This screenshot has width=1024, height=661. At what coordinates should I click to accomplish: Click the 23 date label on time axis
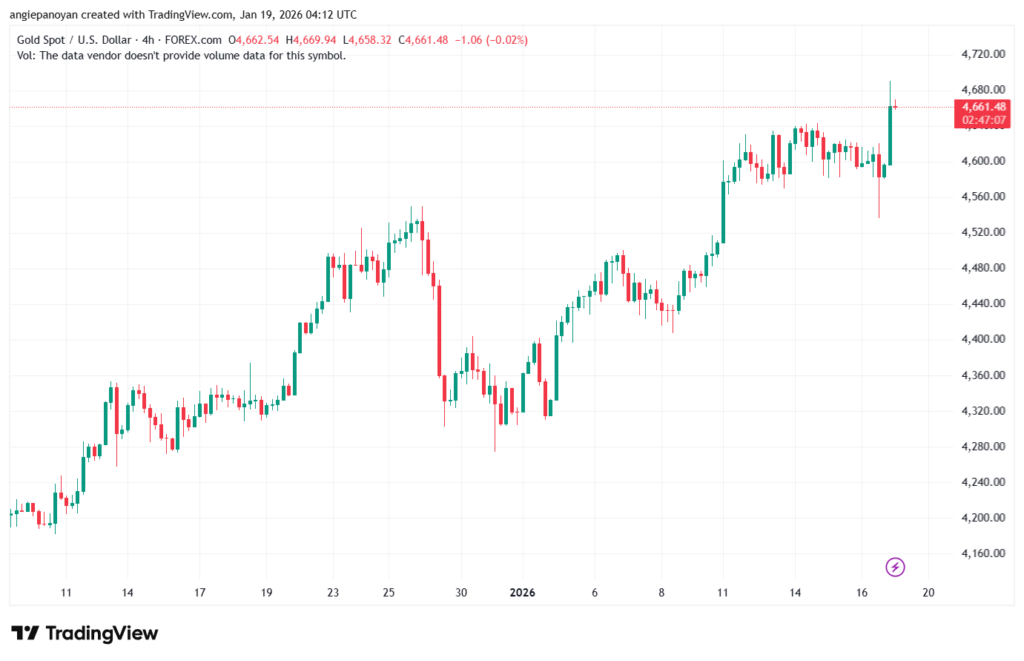[333, 592]
